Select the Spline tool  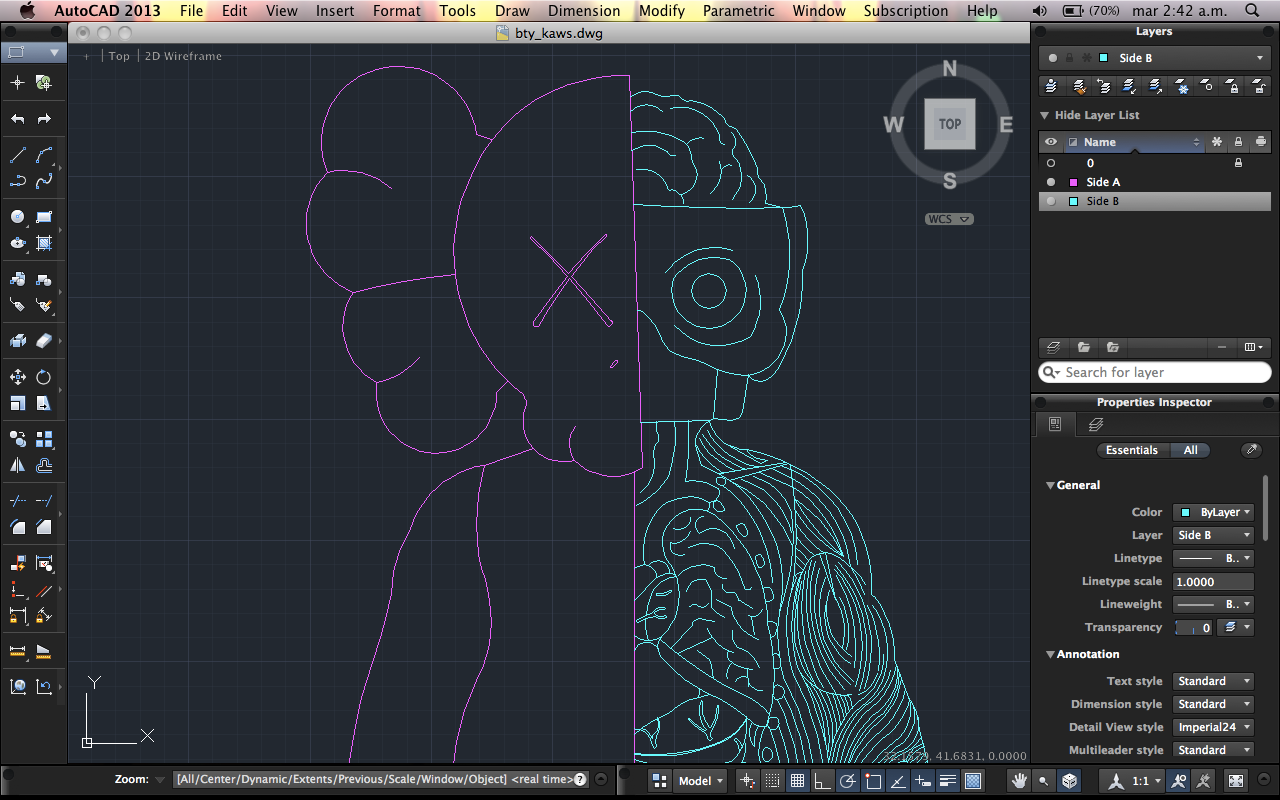(x=44, y=181)
